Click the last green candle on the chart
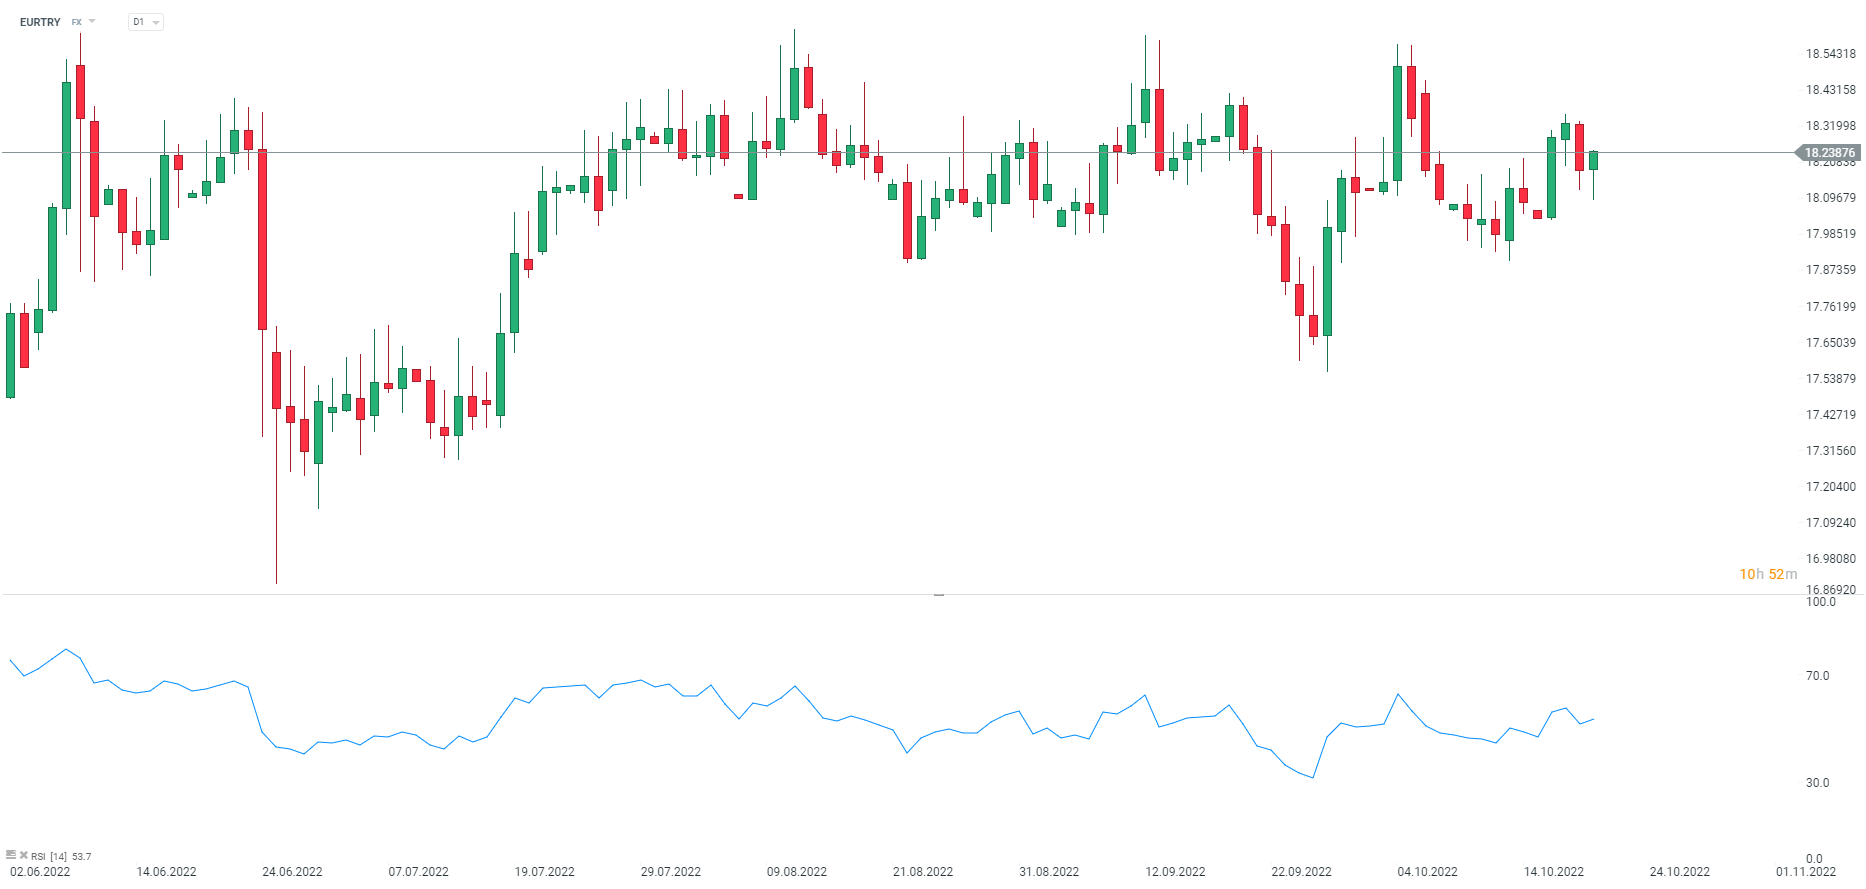 1593,160
